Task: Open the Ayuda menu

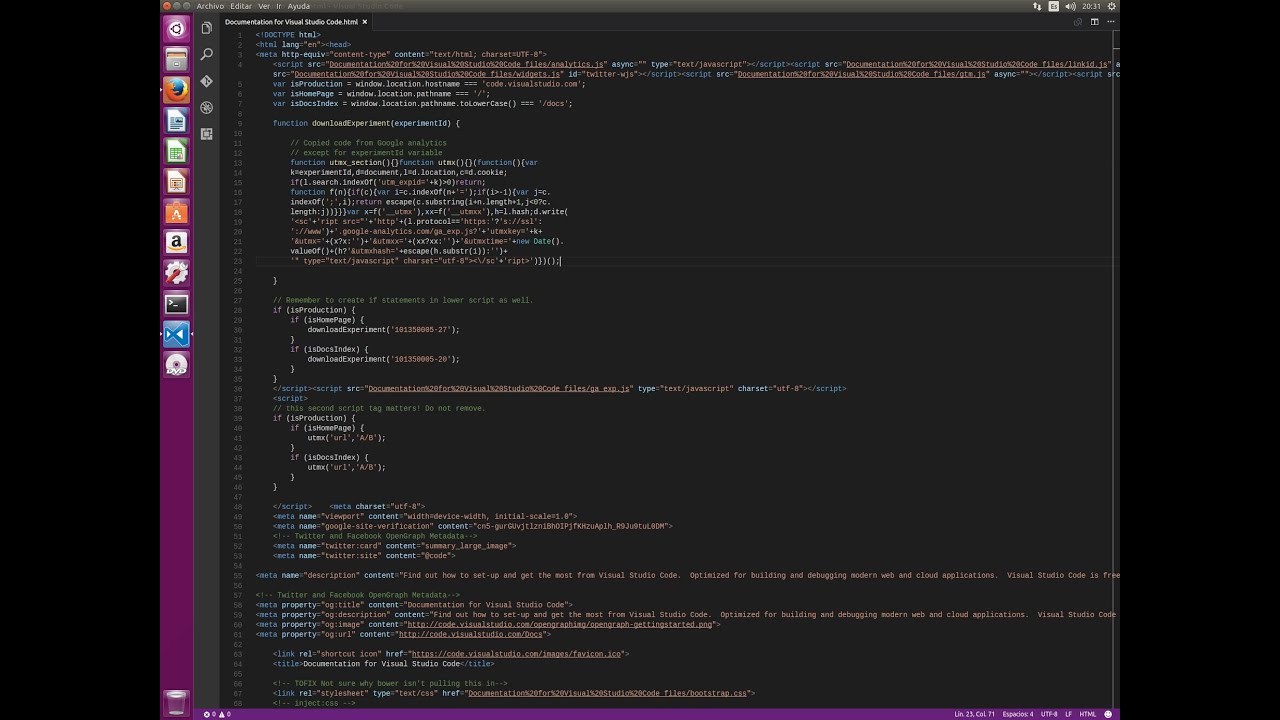Action: point(299,6)
